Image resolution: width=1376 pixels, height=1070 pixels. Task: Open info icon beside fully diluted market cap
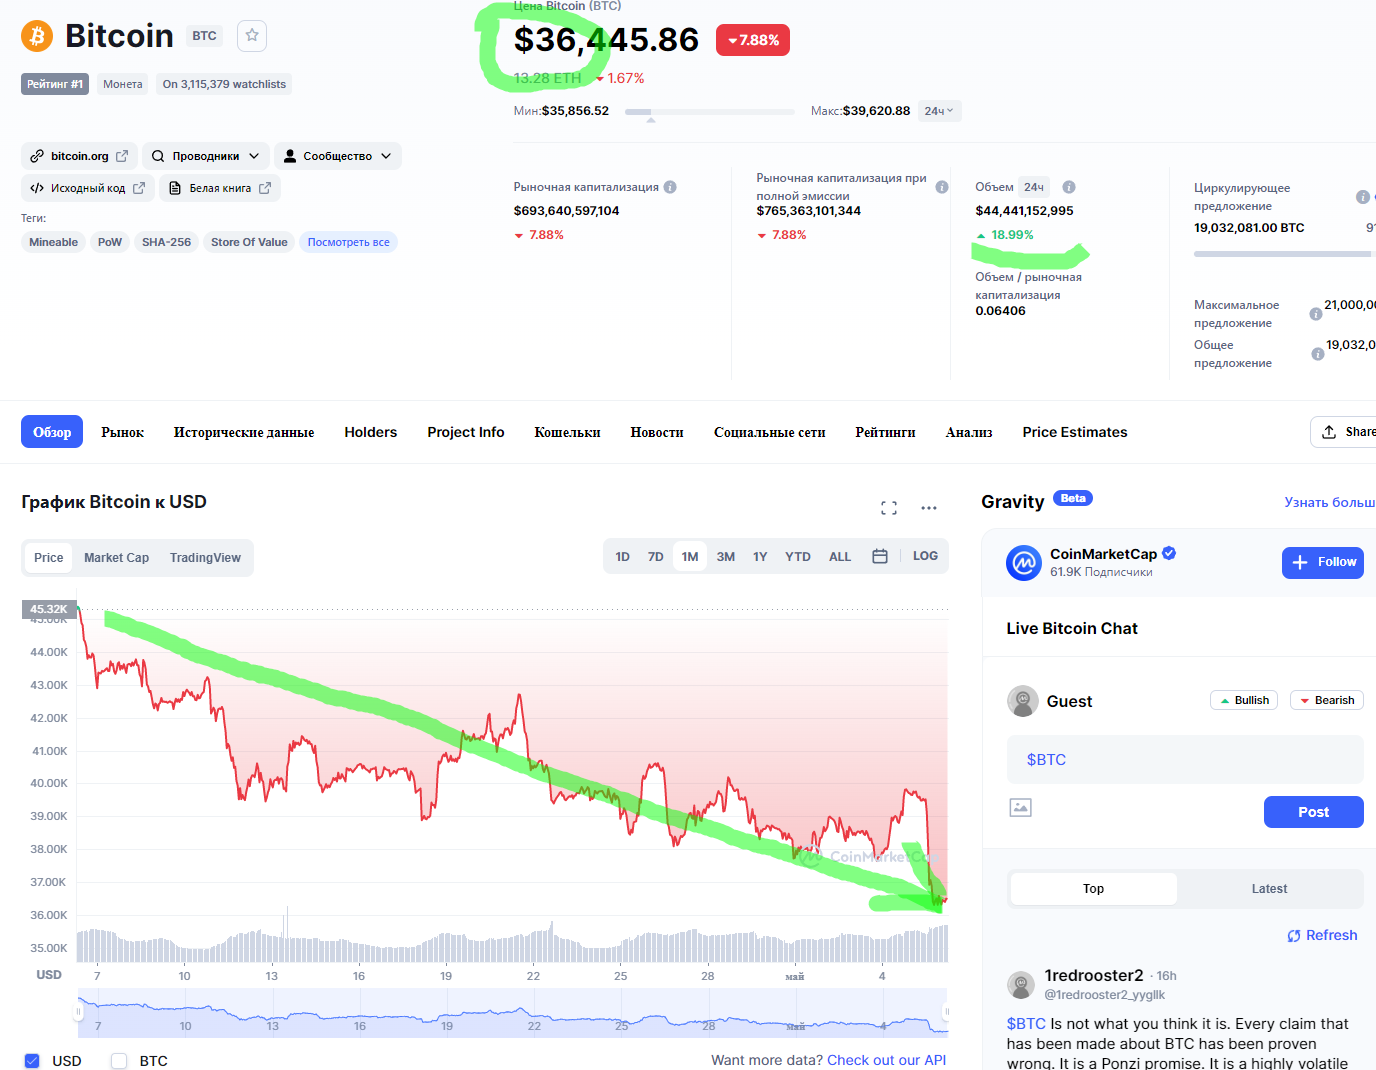[x=942, y=187]
